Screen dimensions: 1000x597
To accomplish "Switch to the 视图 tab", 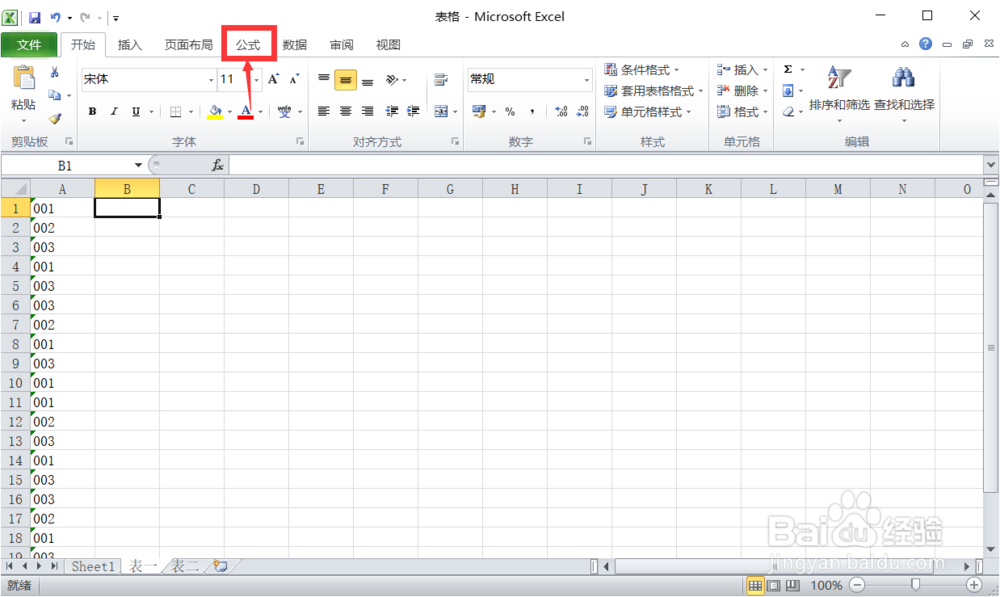I will coord(388,45).
